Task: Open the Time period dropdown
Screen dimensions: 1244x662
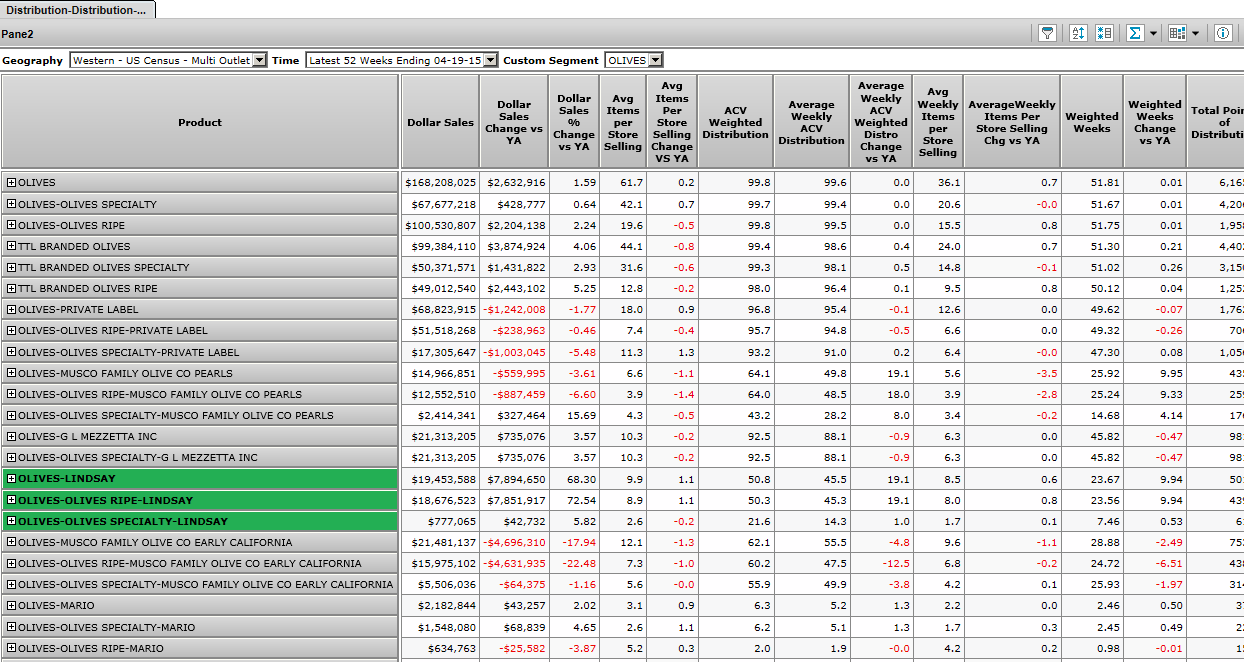Action: (490, 60)
